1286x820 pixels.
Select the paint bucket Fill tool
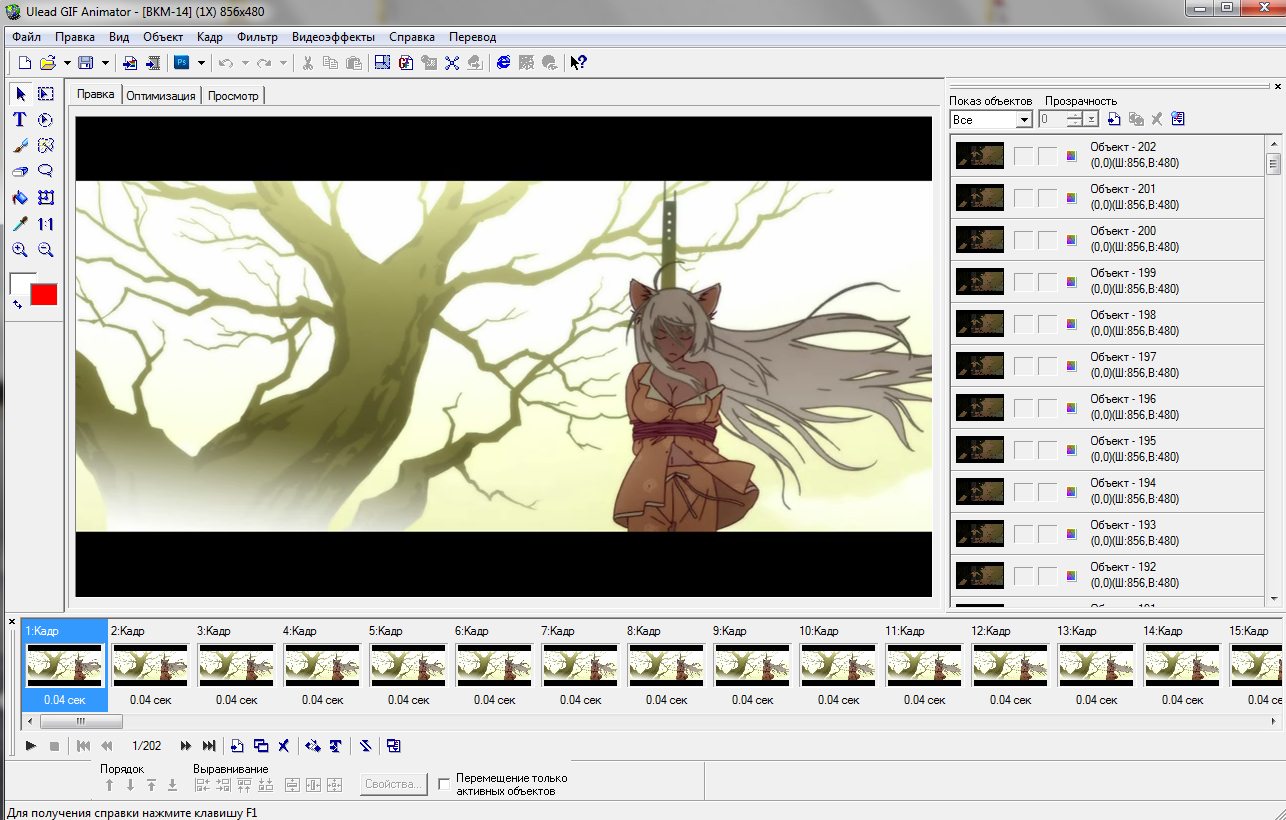pos(20,198)
